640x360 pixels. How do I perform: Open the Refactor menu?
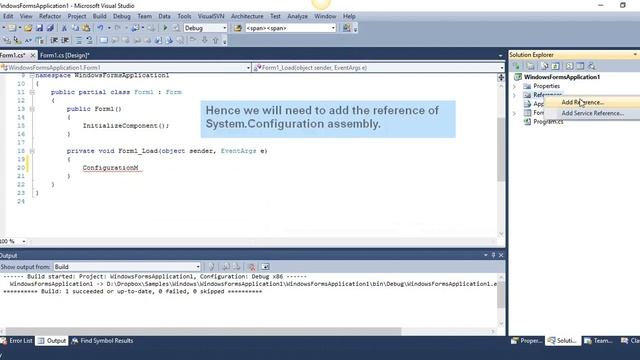click(50, 16)
